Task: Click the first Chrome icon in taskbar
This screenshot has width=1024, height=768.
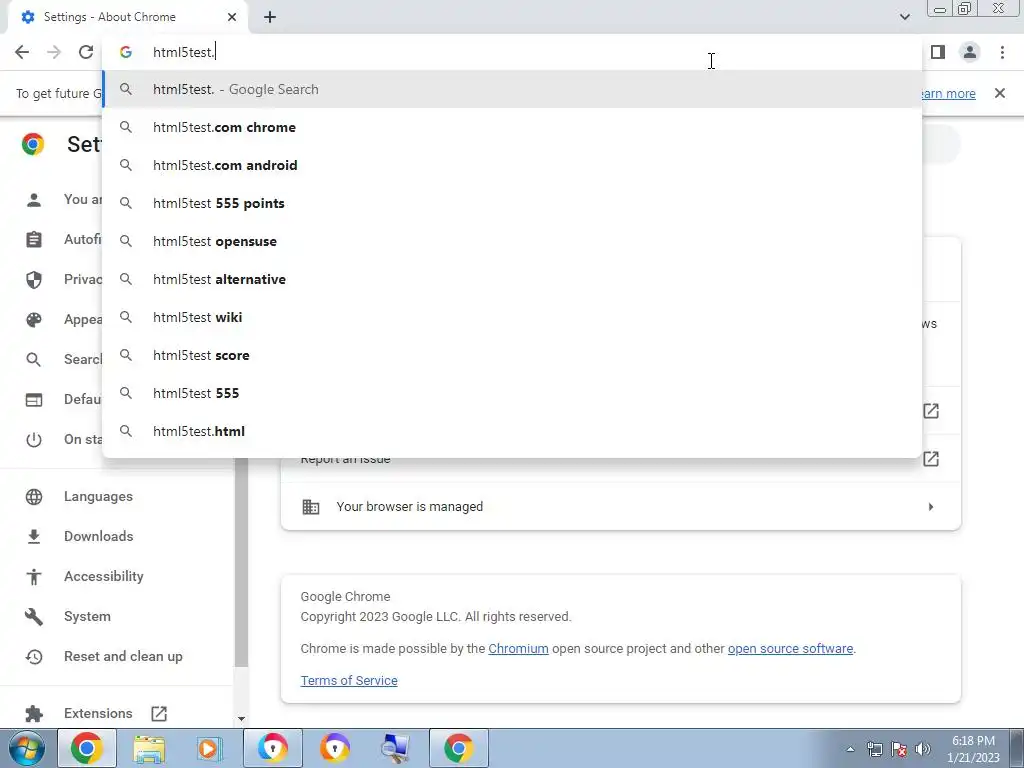Action: [87, 748]
